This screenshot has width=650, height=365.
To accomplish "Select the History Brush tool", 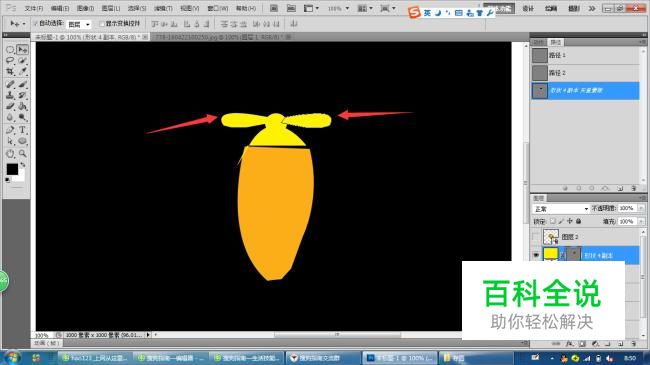I will (x=22, y=95).
